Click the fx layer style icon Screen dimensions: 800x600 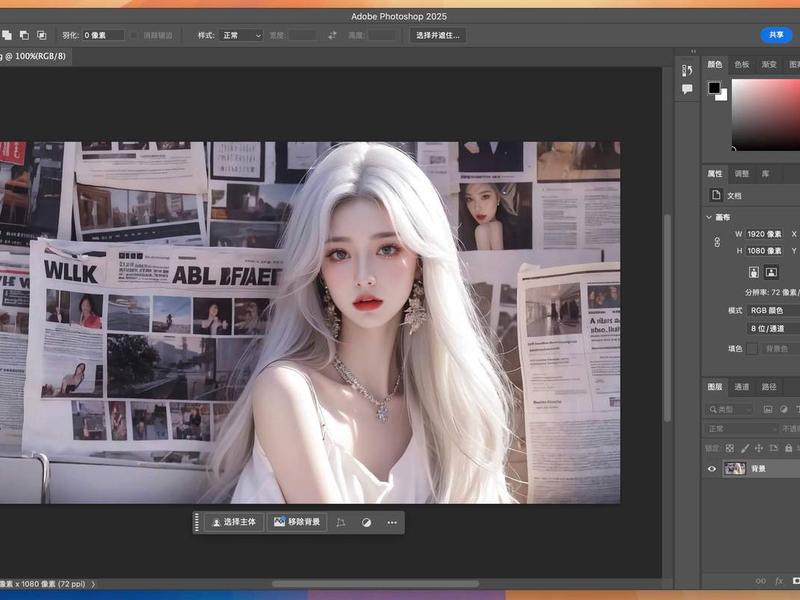point(779,581)
